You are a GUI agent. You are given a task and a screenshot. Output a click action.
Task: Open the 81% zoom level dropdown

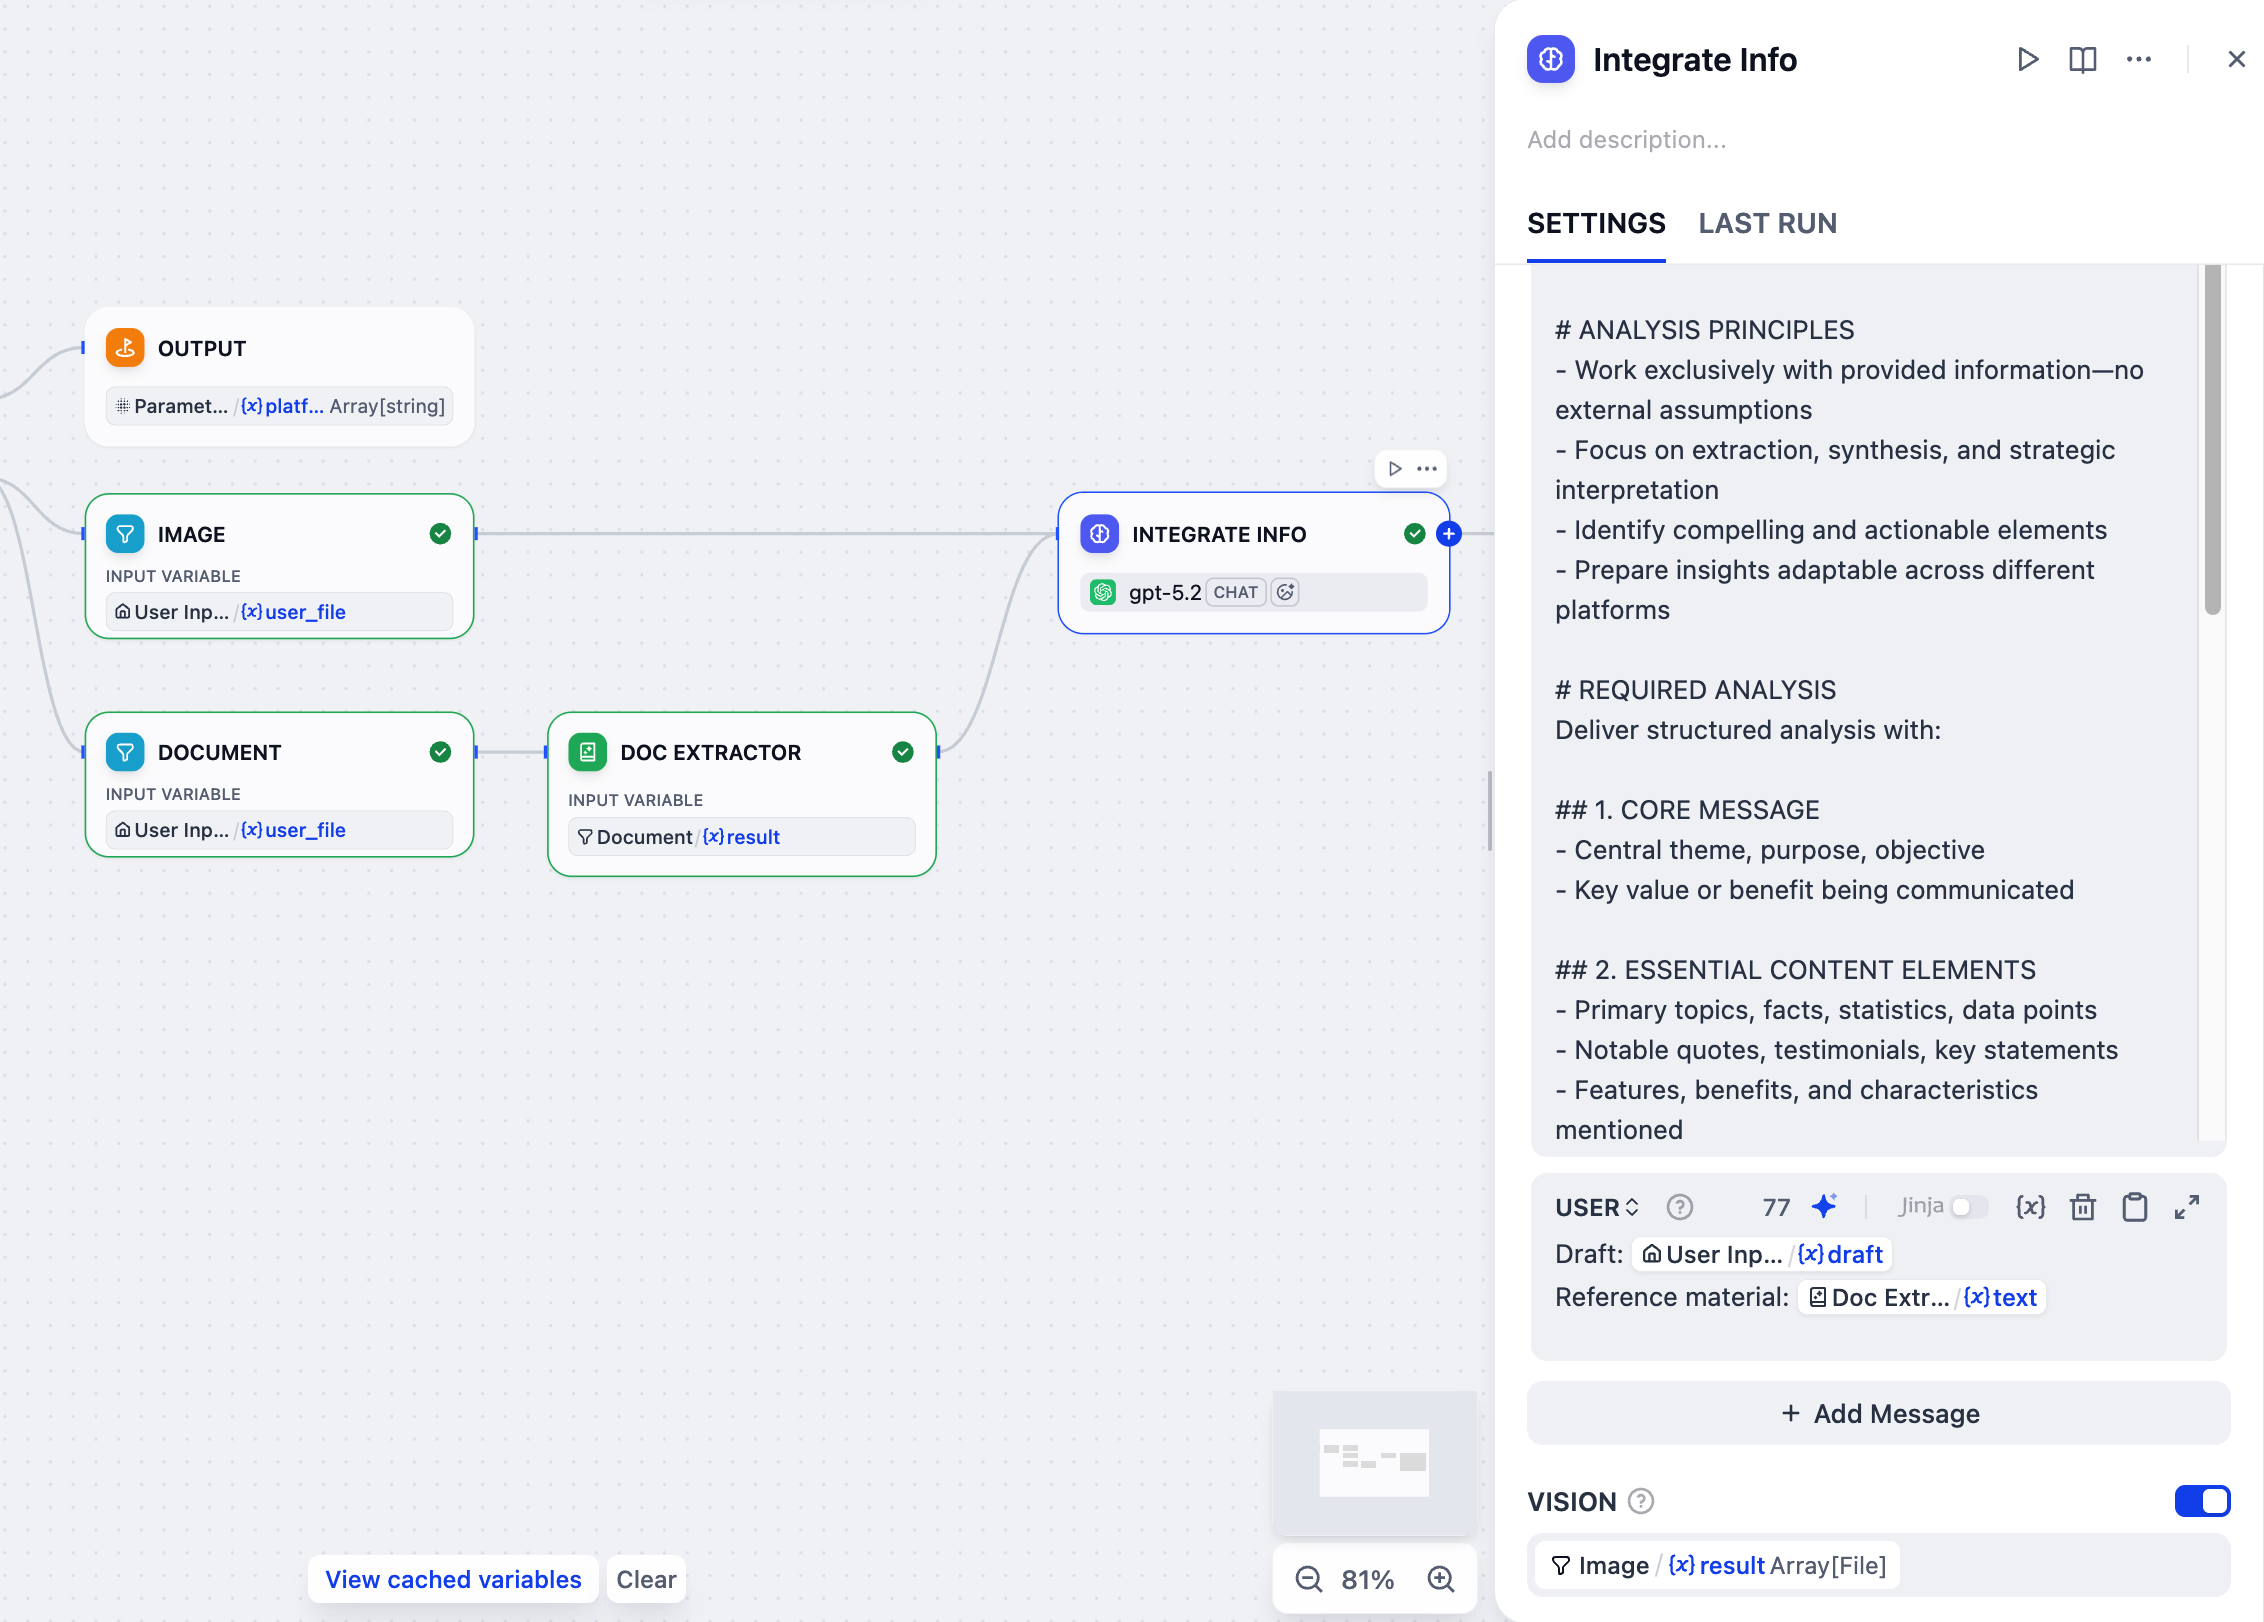1367,1579
